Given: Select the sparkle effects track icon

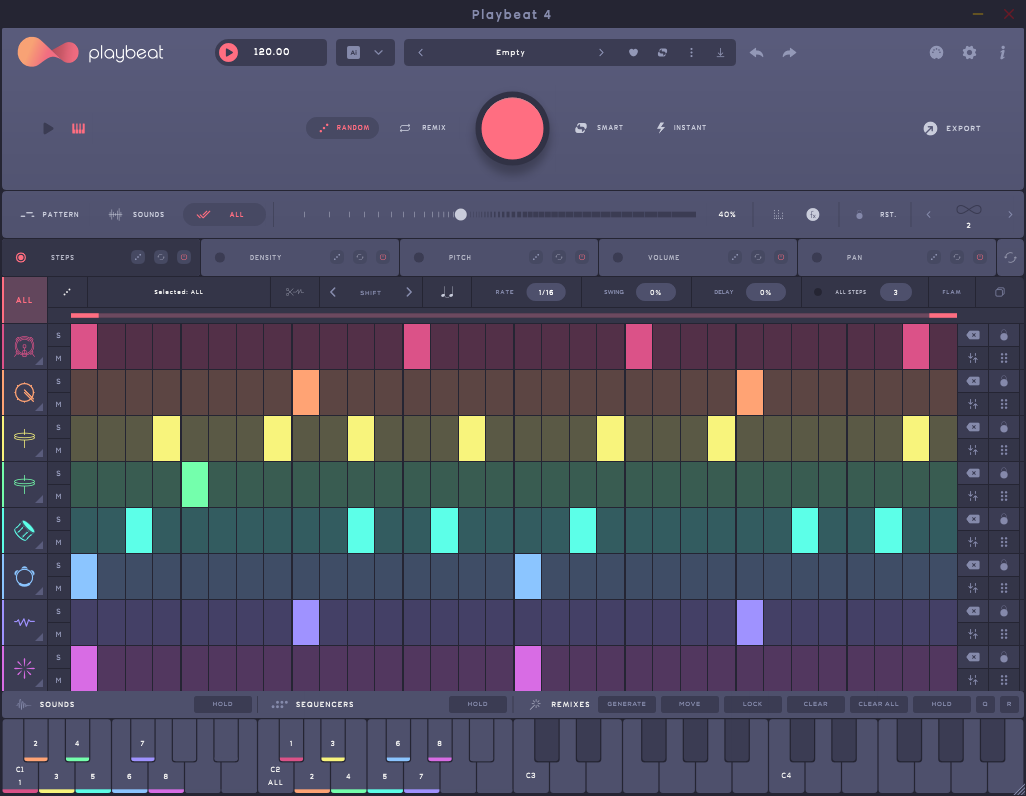Looking at the screenshot, I should (x=24, y=668).
